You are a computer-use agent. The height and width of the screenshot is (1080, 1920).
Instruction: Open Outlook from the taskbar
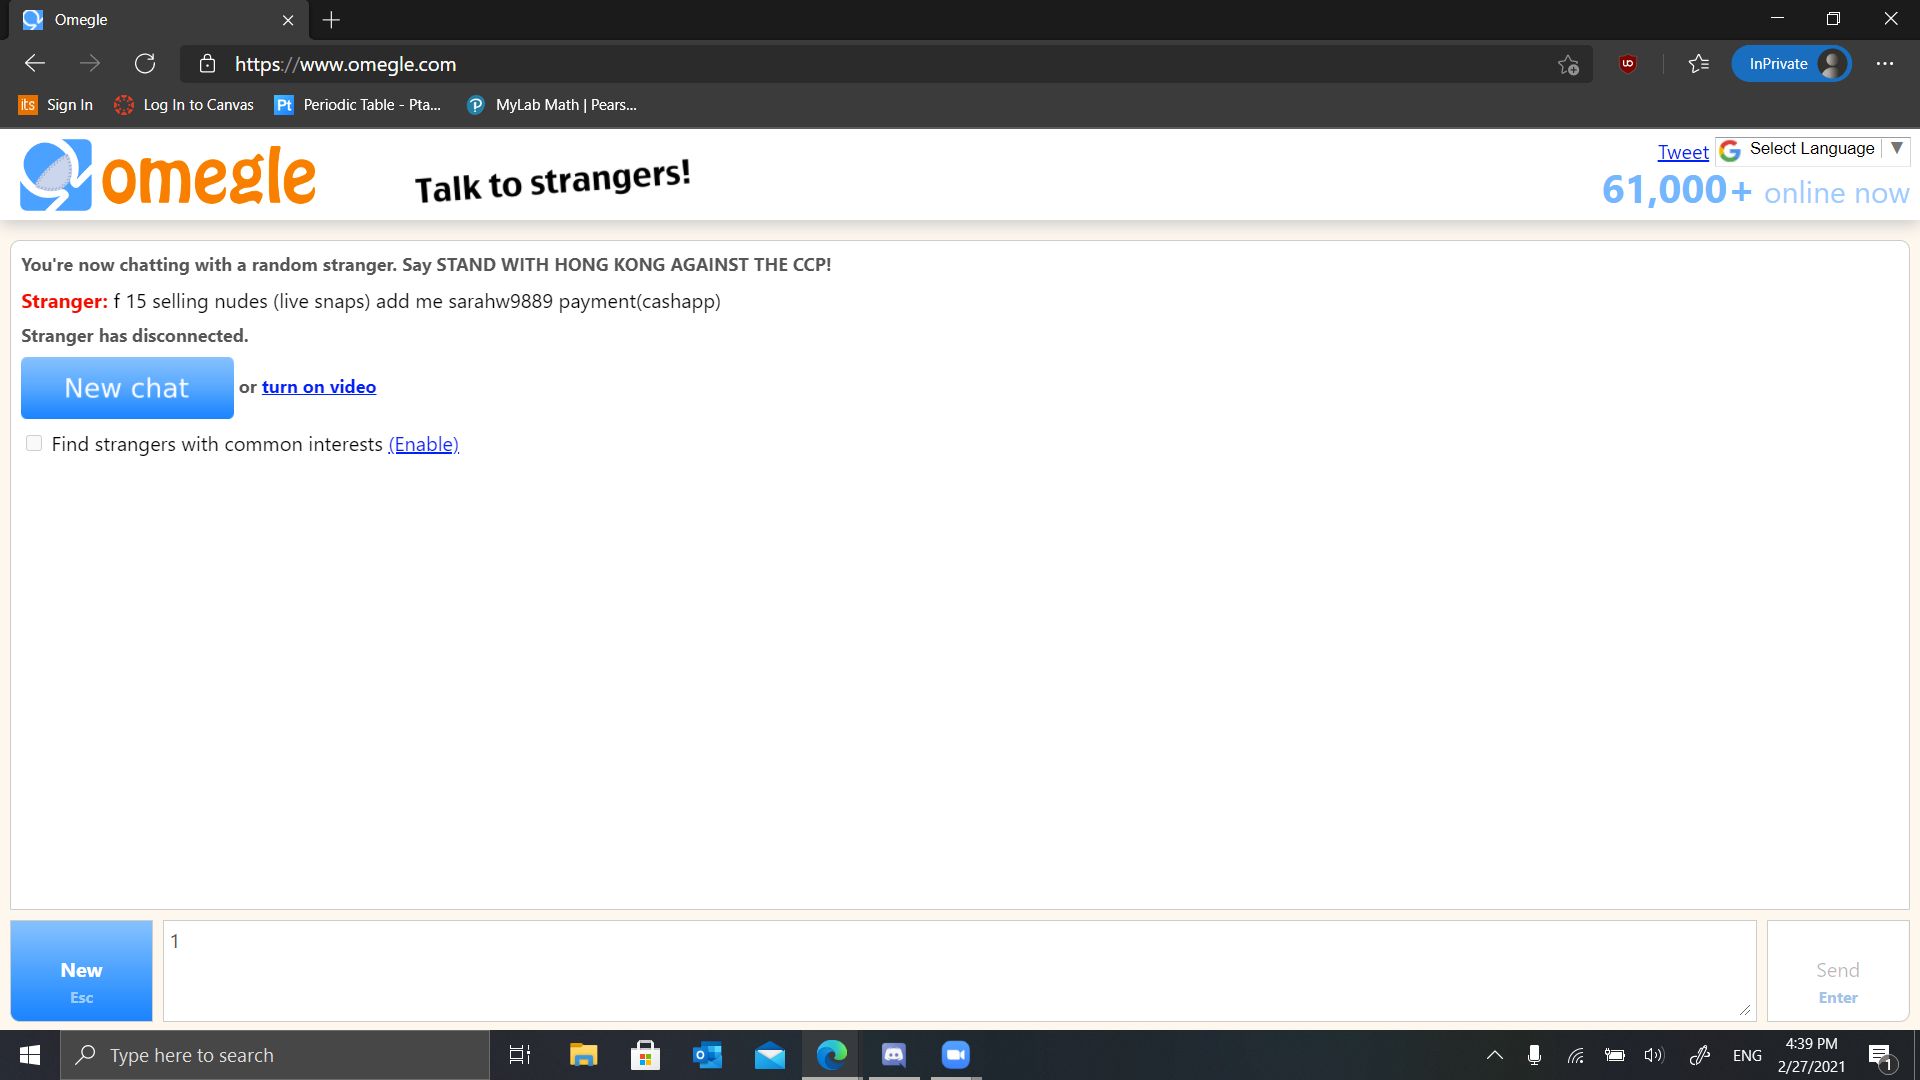pyautogui.click(x=707, y=1054)
